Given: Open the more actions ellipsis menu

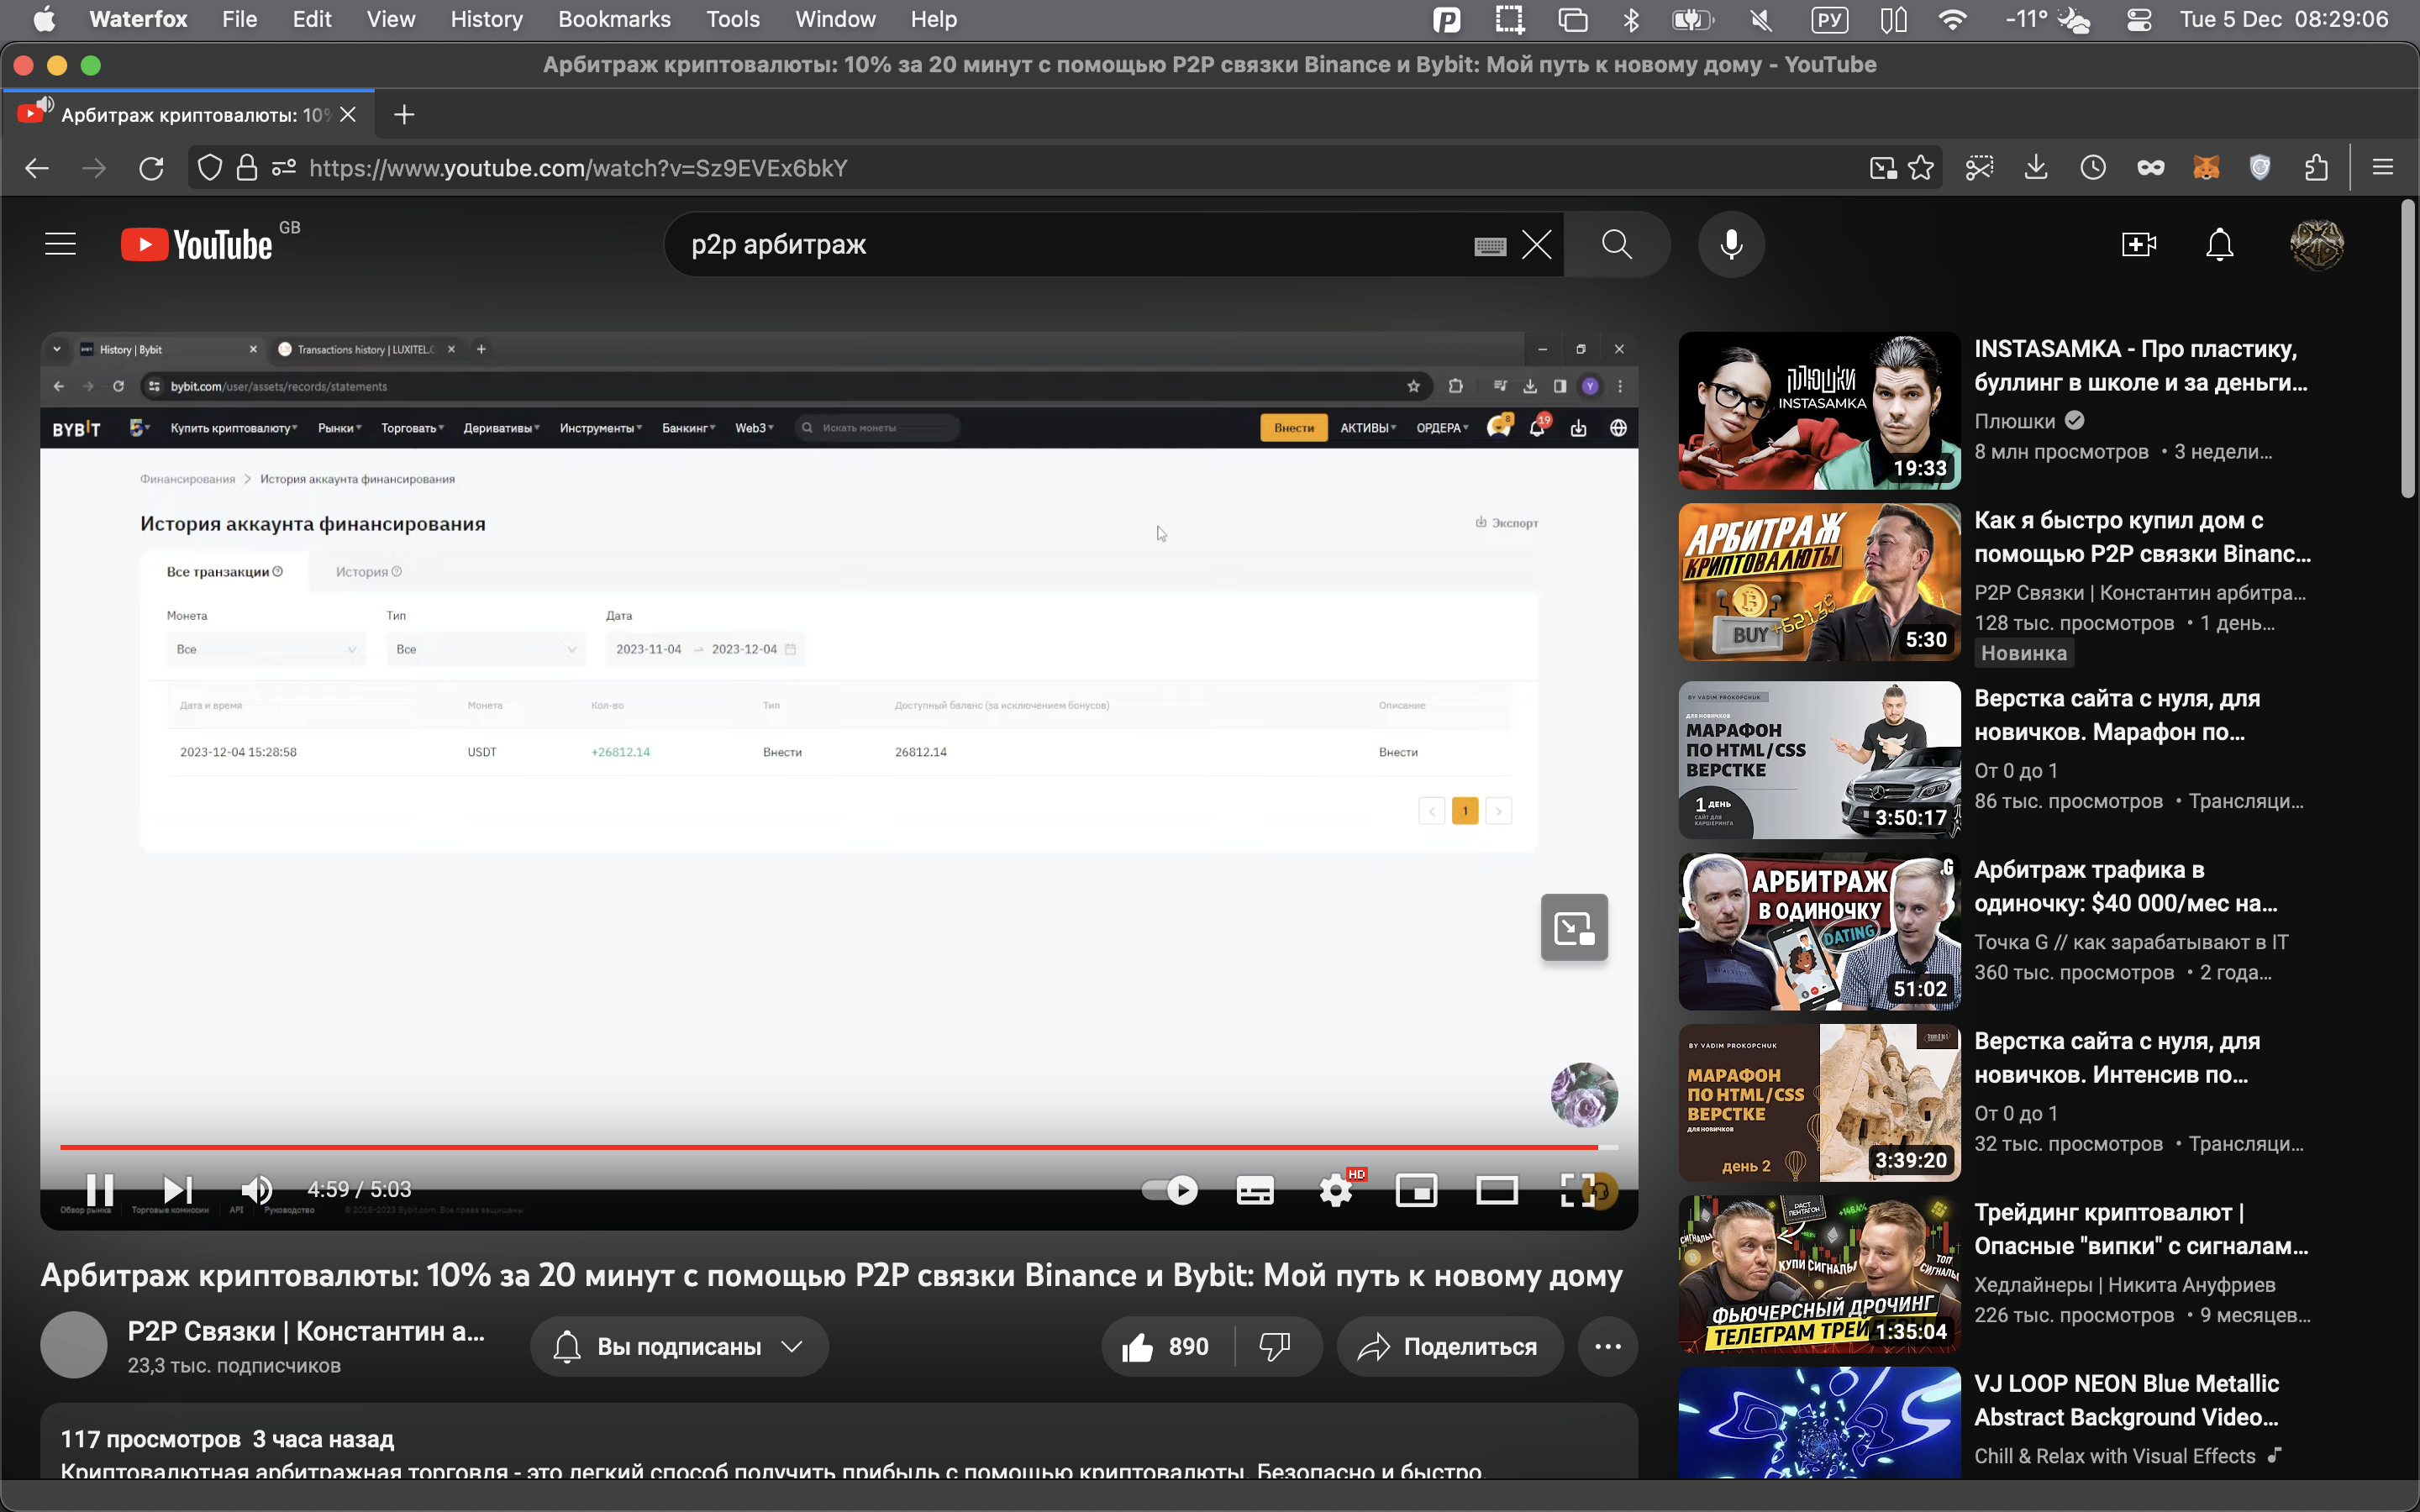Looking at the screenshot, I should [x=1607, y=1346].
